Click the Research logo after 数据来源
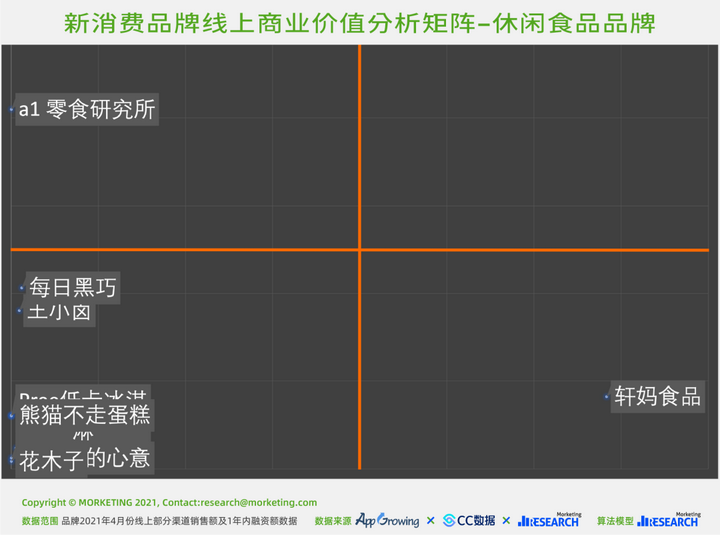The image size is (720, 535). click(549, 520)
